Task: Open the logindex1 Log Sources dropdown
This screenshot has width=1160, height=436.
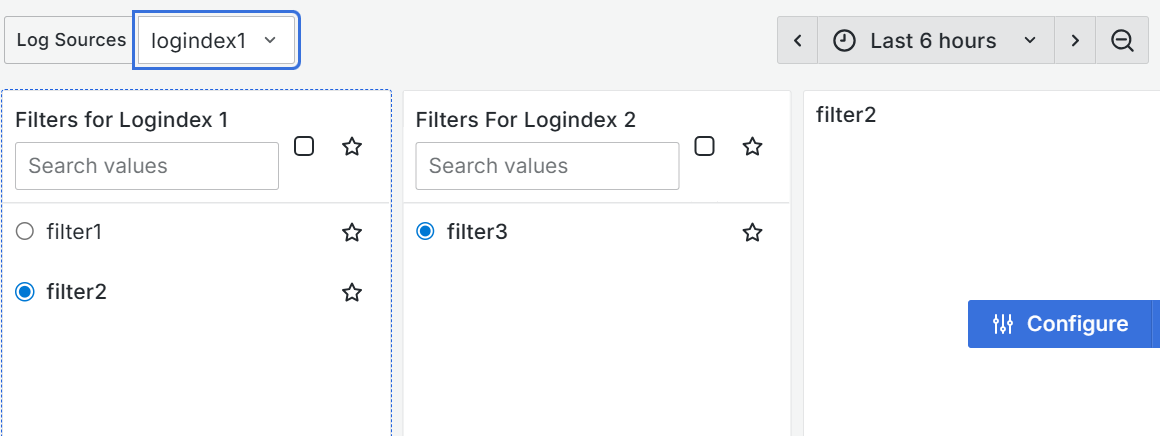Action: coord(216,40)
